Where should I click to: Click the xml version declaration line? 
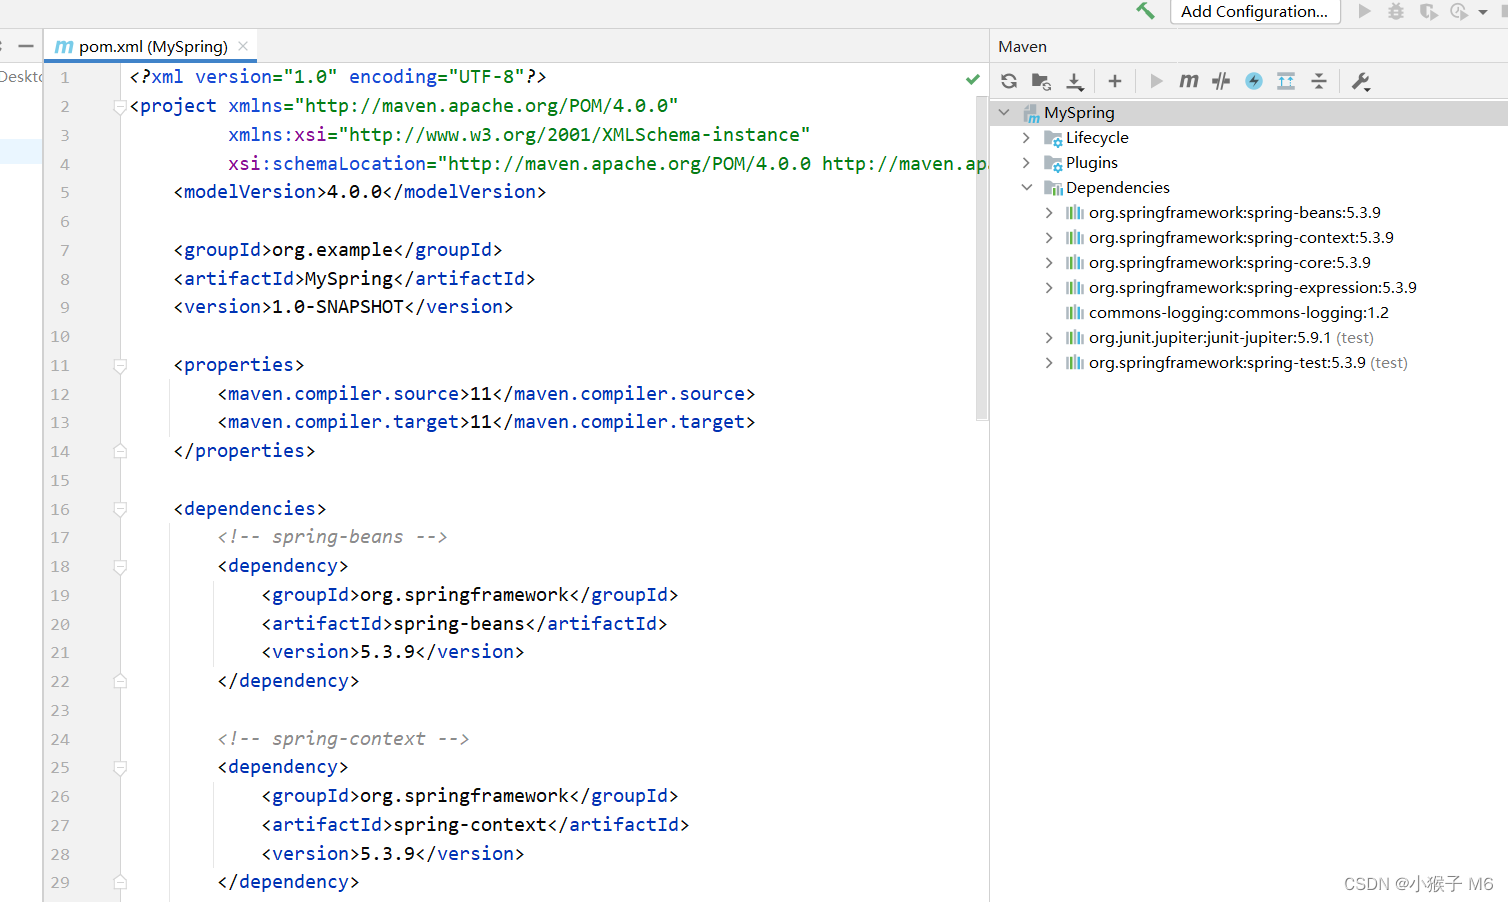coord(338,77)
